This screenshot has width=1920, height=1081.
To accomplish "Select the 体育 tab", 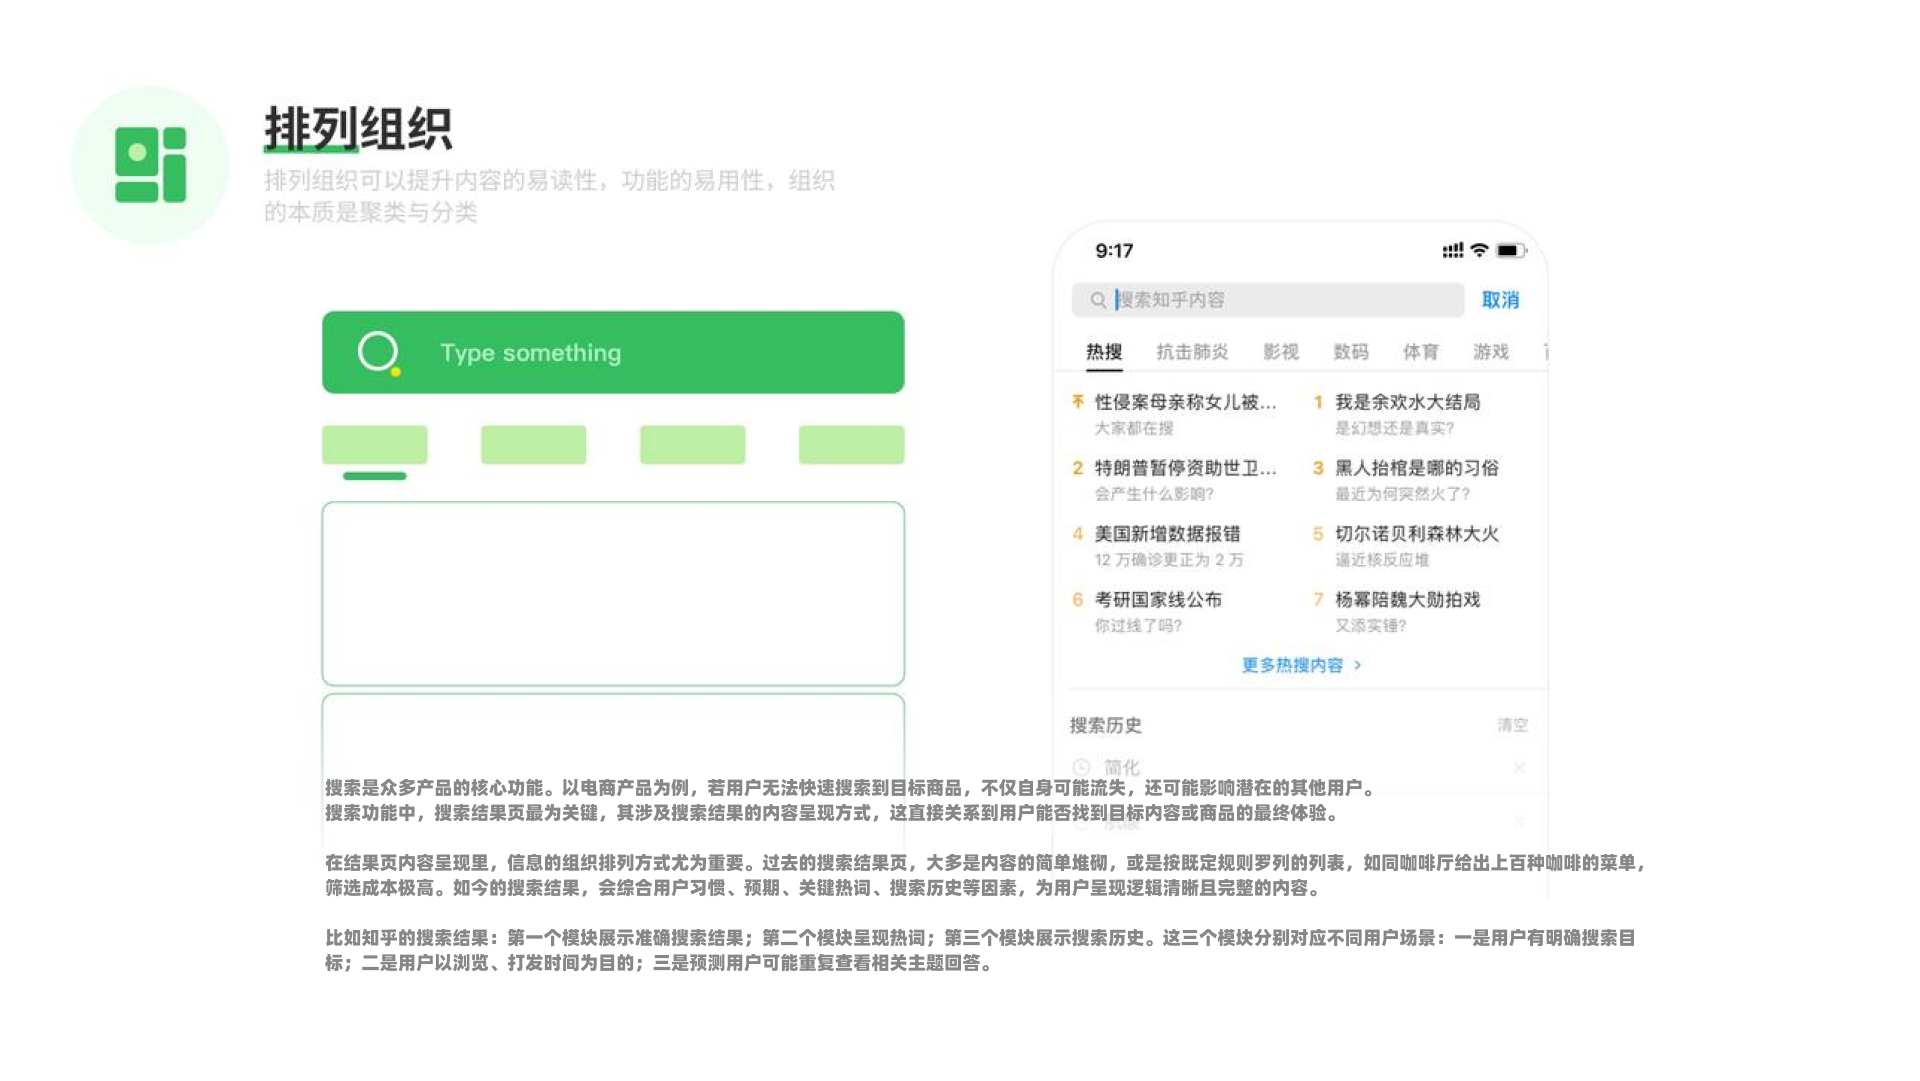I will (x=1421, y=352).
